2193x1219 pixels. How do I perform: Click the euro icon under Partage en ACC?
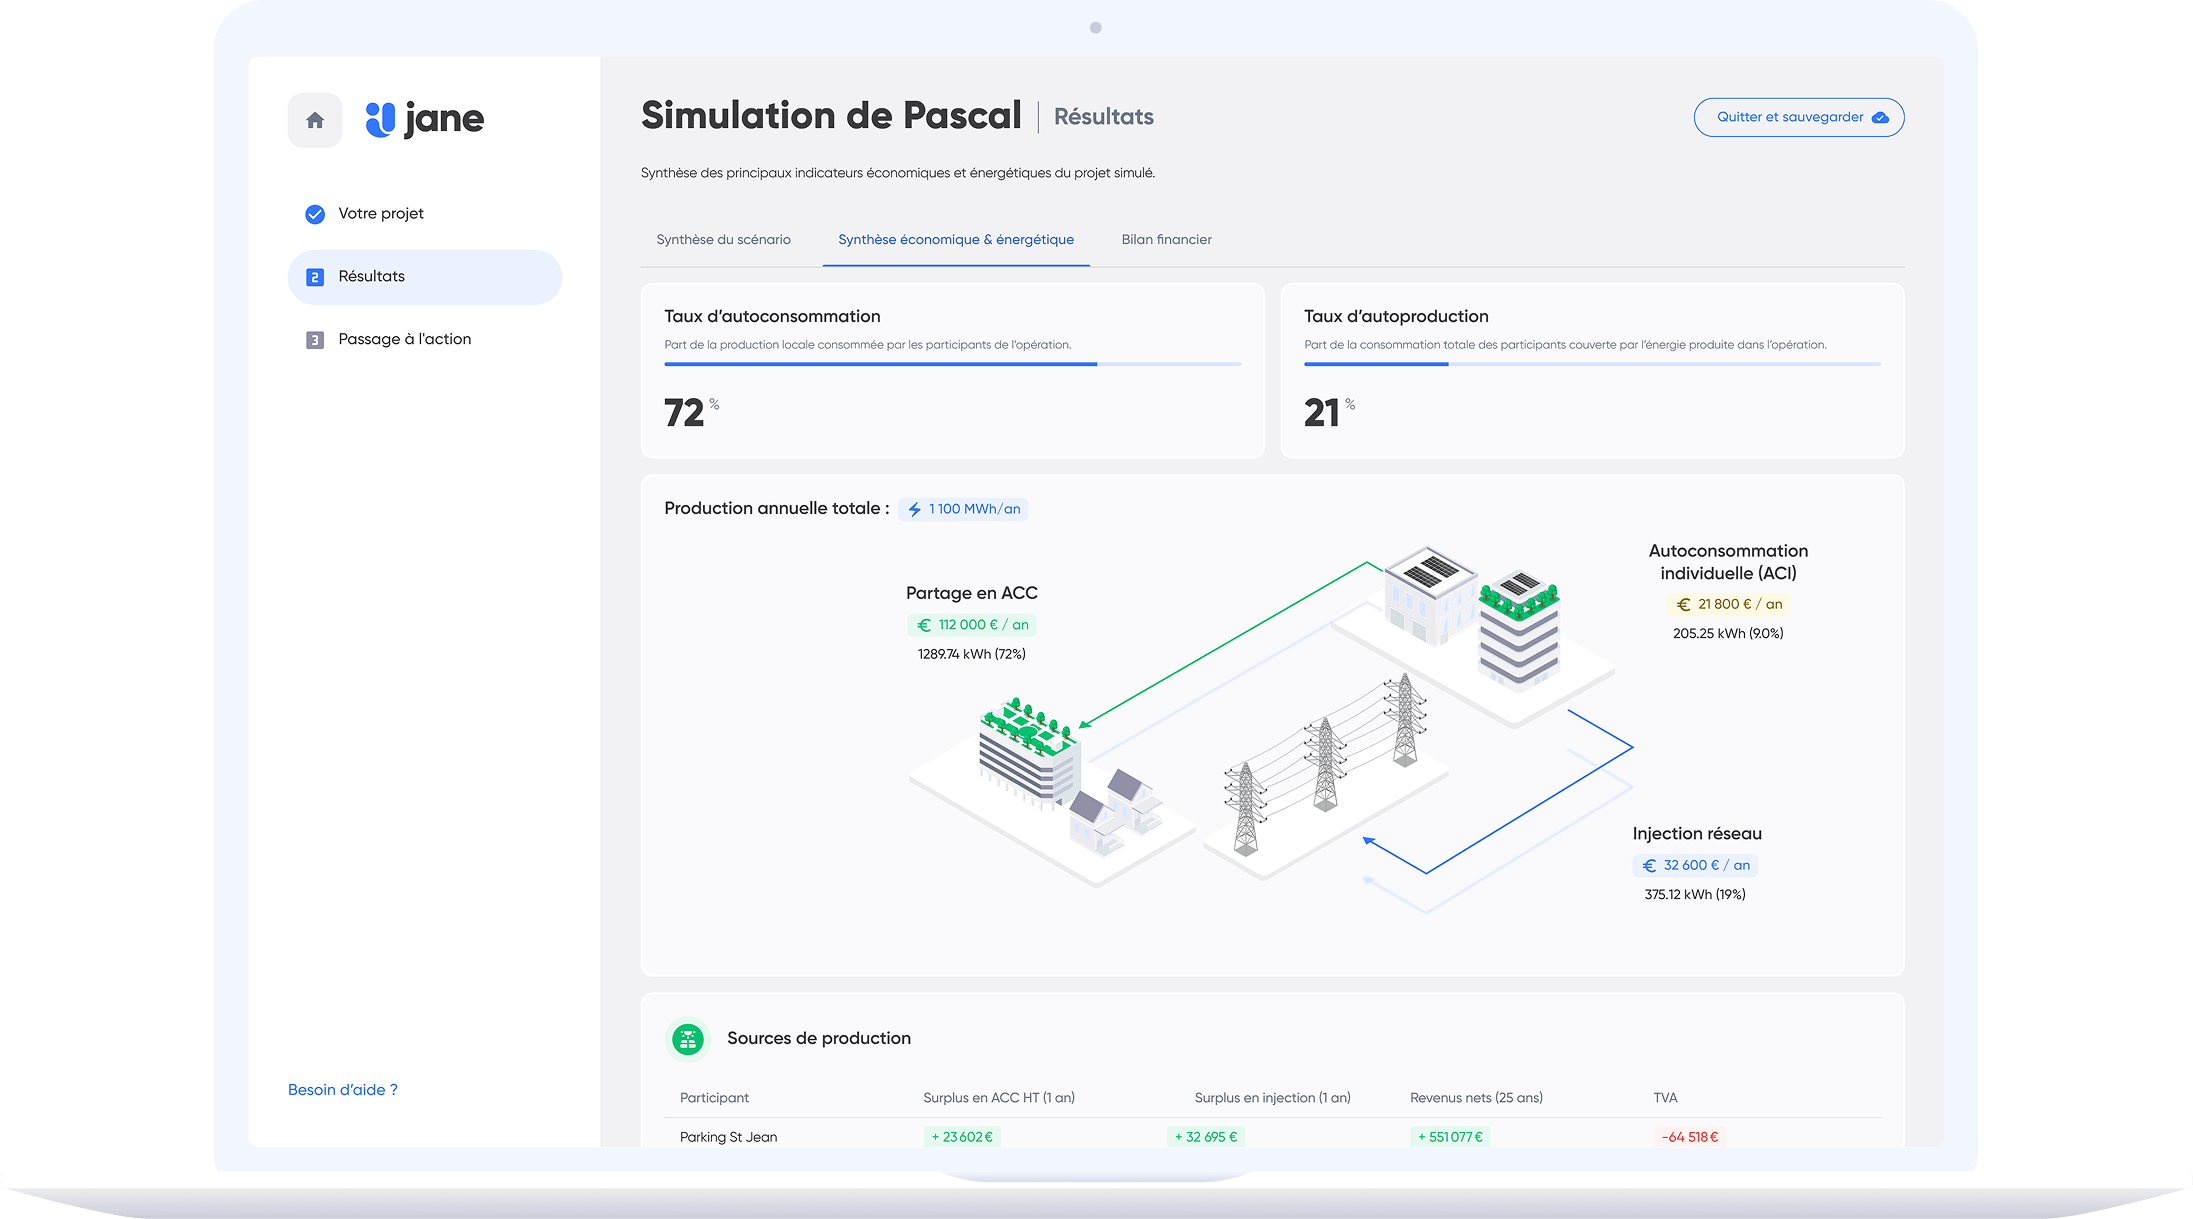click(924, 625)
